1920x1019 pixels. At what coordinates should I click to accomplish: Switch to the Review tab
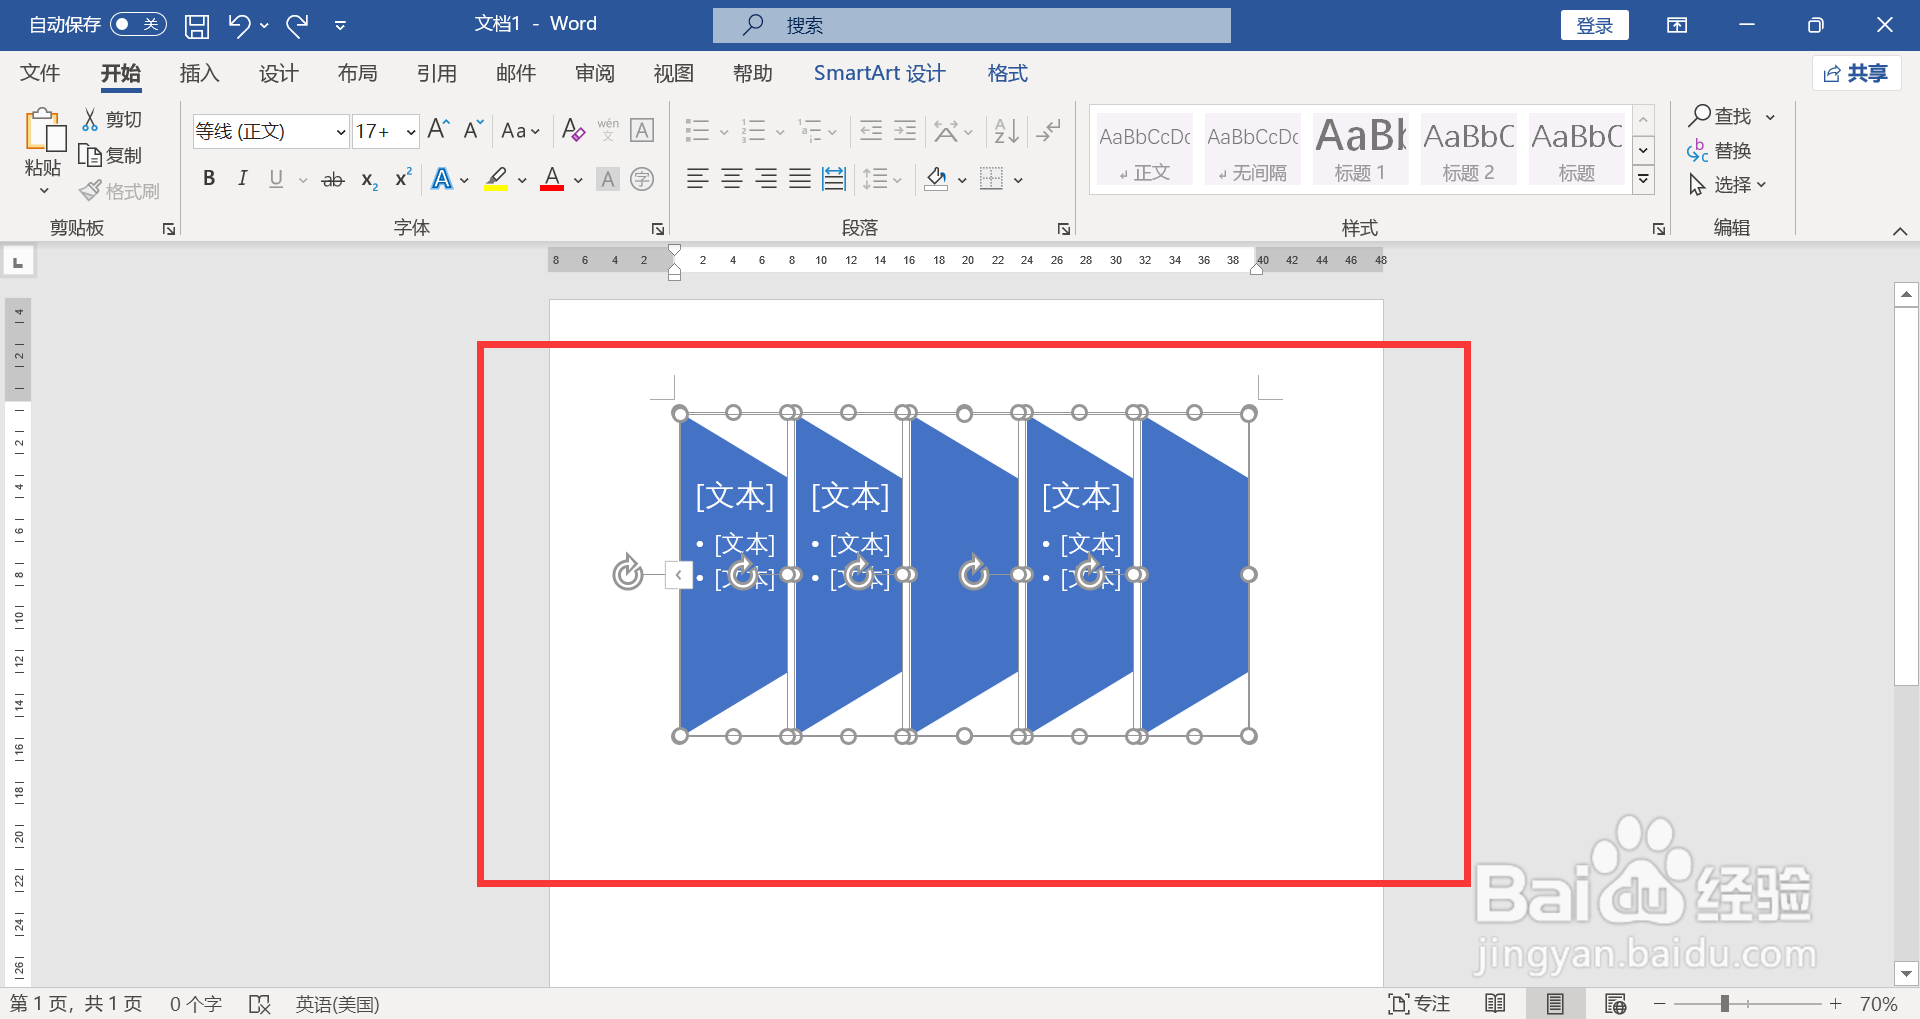pyautogui.click(x=595, y=73)
